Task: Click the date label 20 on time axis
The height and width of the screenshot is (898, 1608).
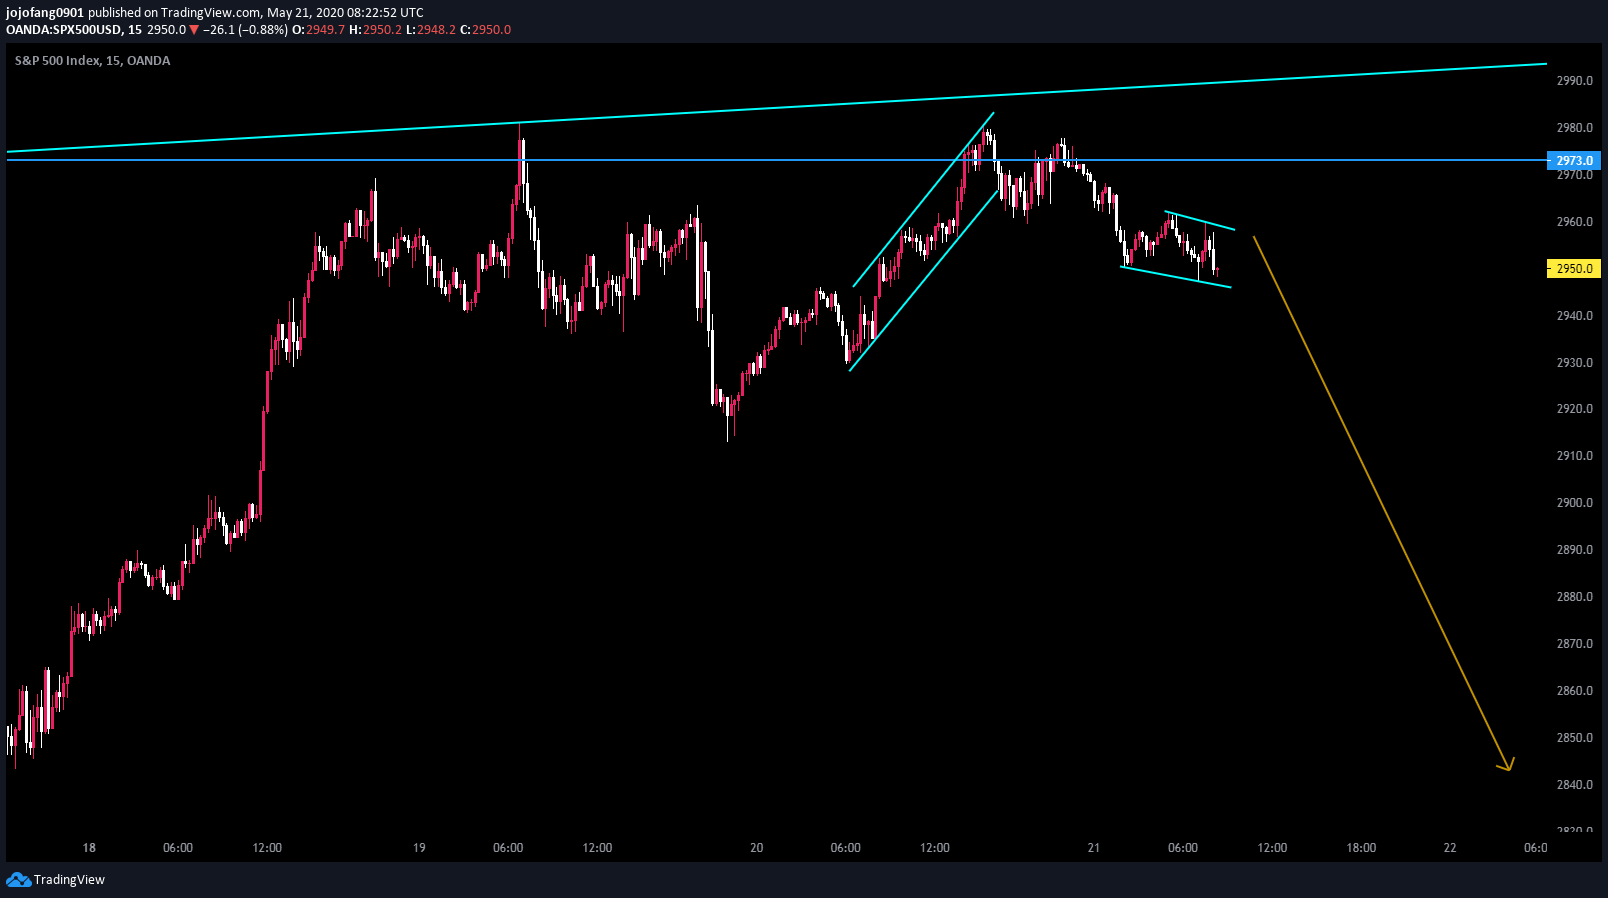Action: pos(756,848)
